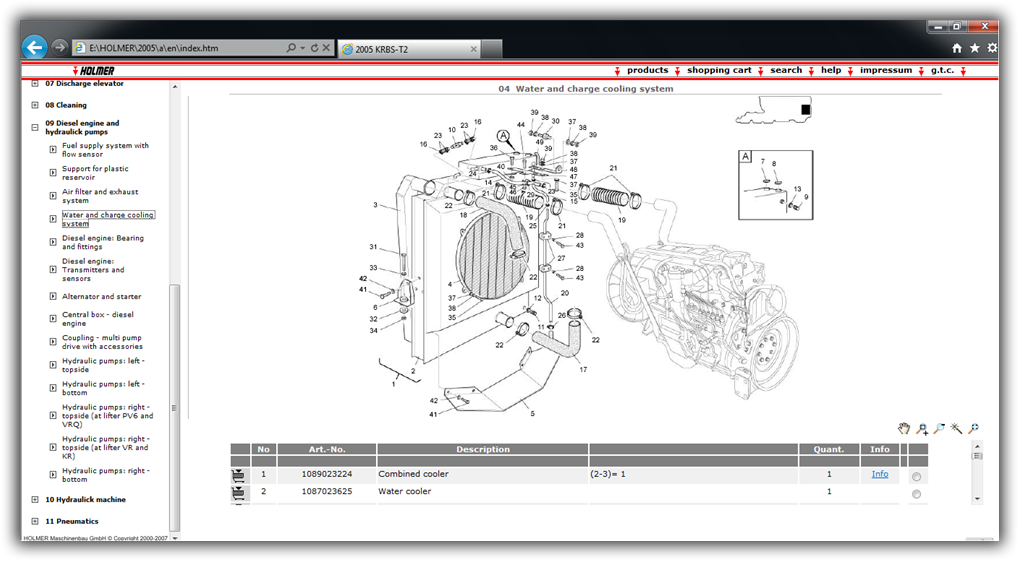Click parts table scrollbar down arrow

(x=977, y=498)
